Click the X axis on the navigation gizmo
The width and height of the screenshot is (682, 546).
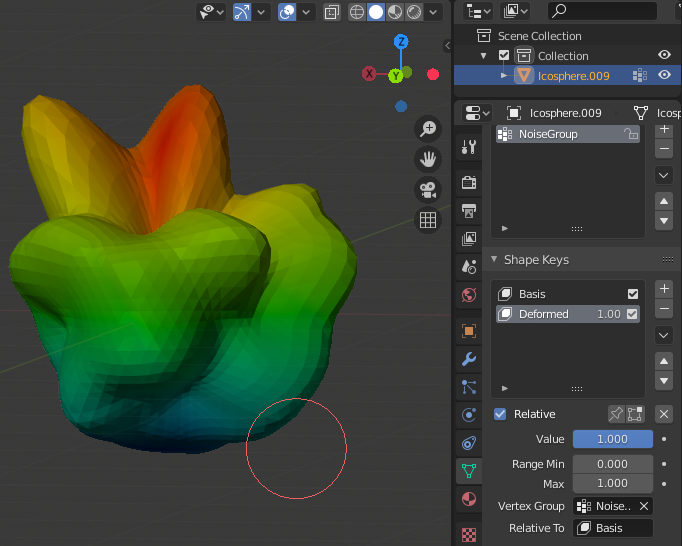click(x=369, y=74)
